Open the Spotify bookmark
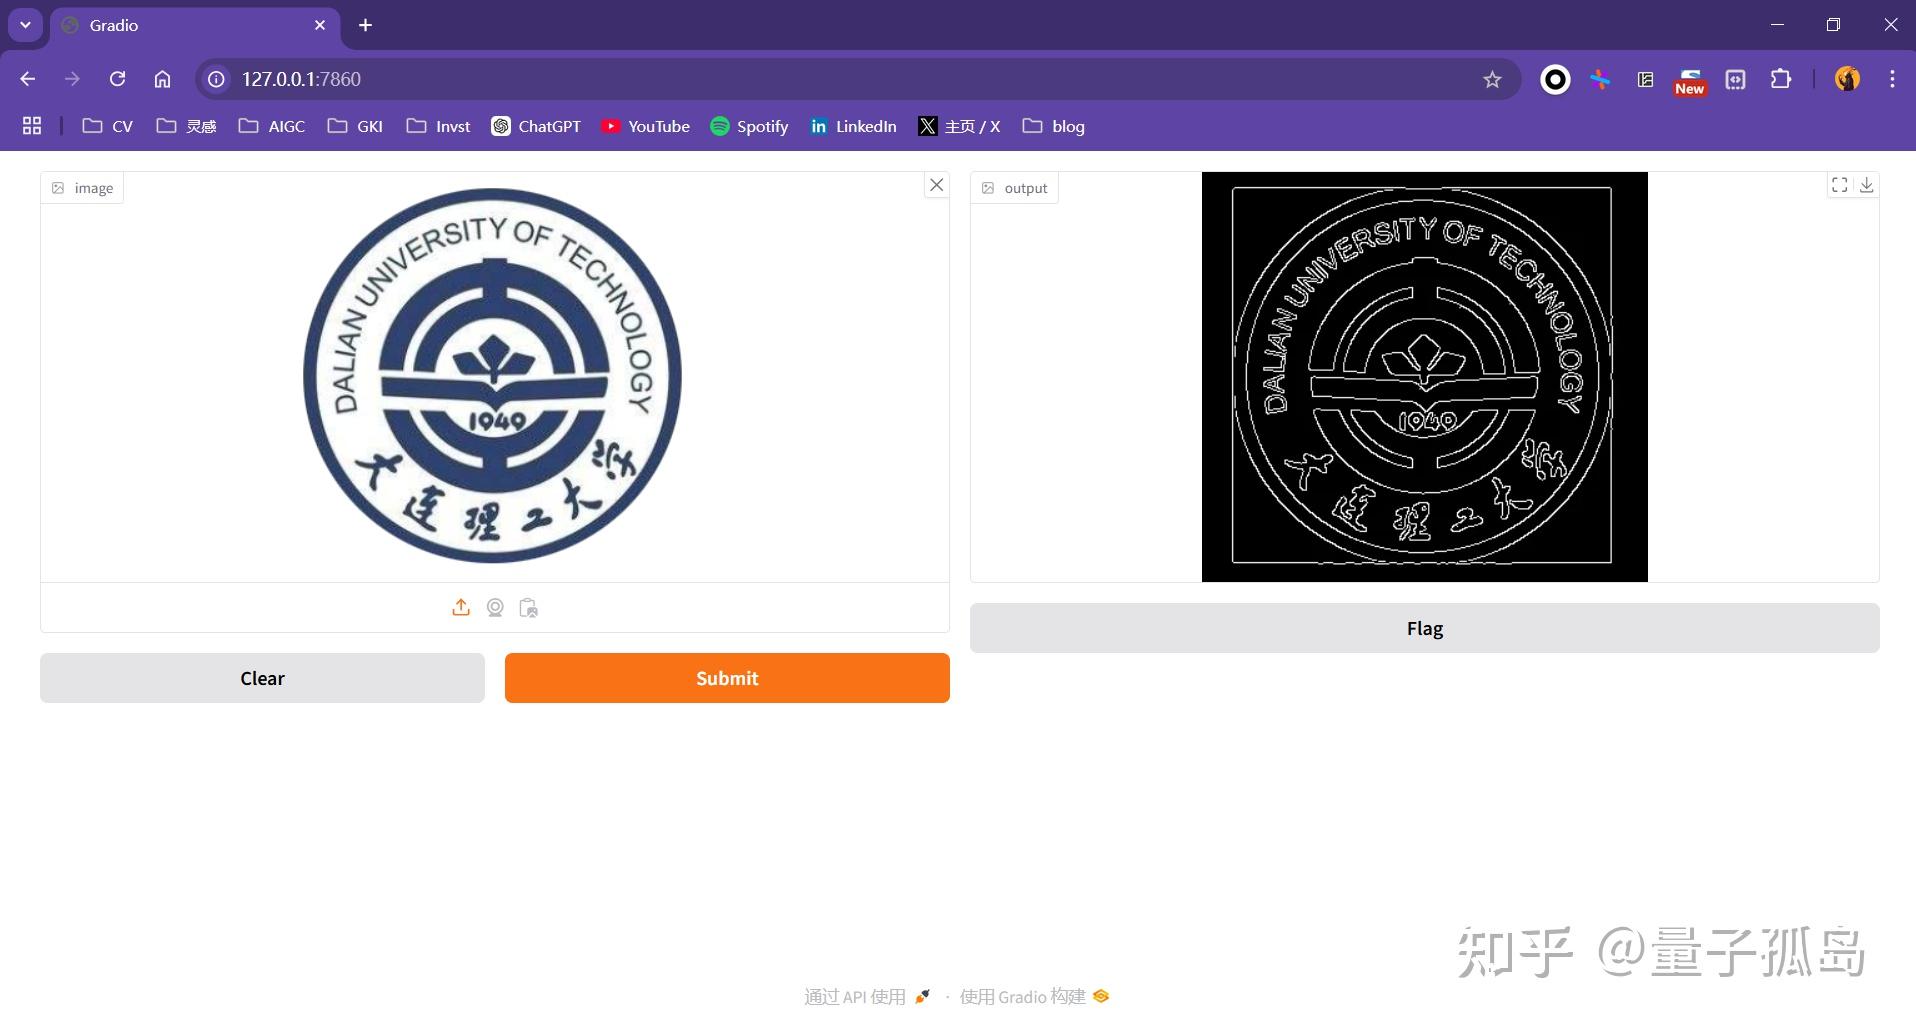 (749, 126)
